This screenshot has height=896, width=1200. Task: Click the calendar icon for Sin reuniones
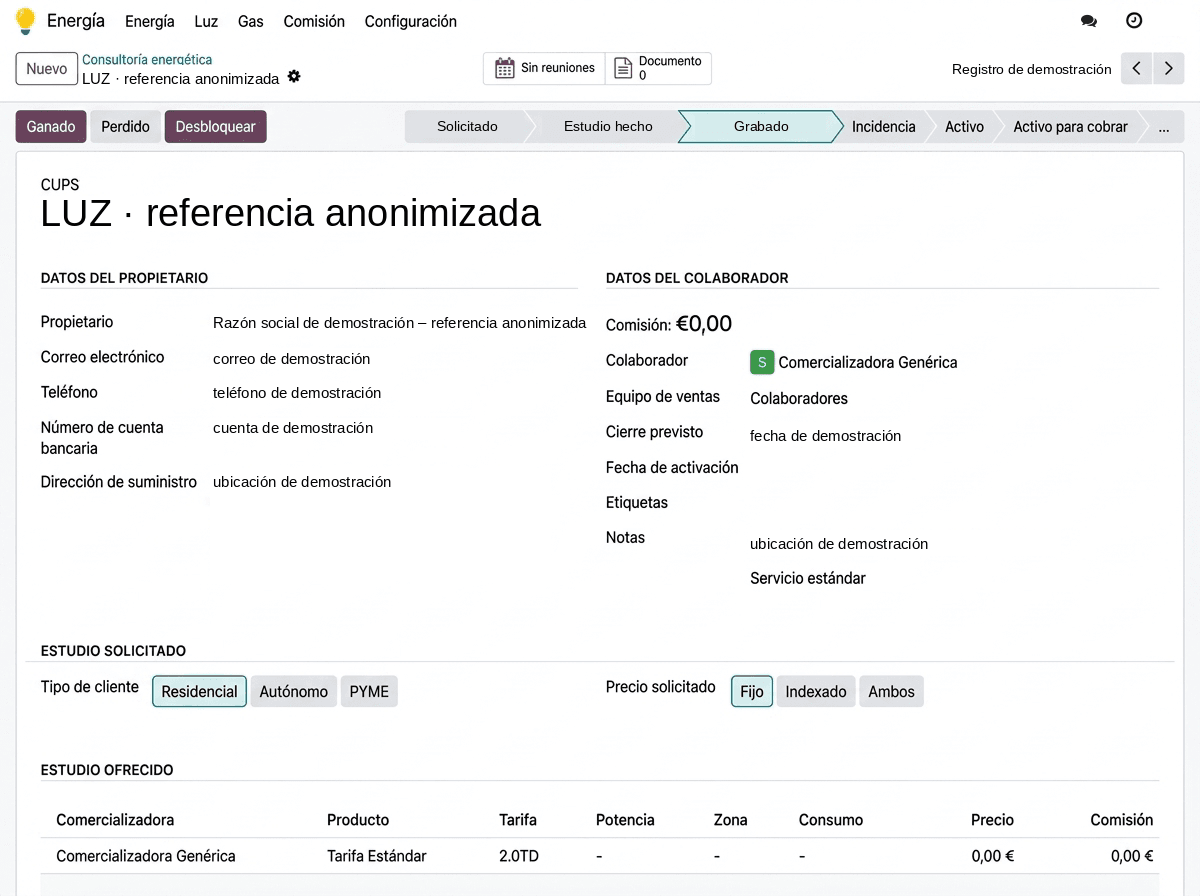point(505,68)
